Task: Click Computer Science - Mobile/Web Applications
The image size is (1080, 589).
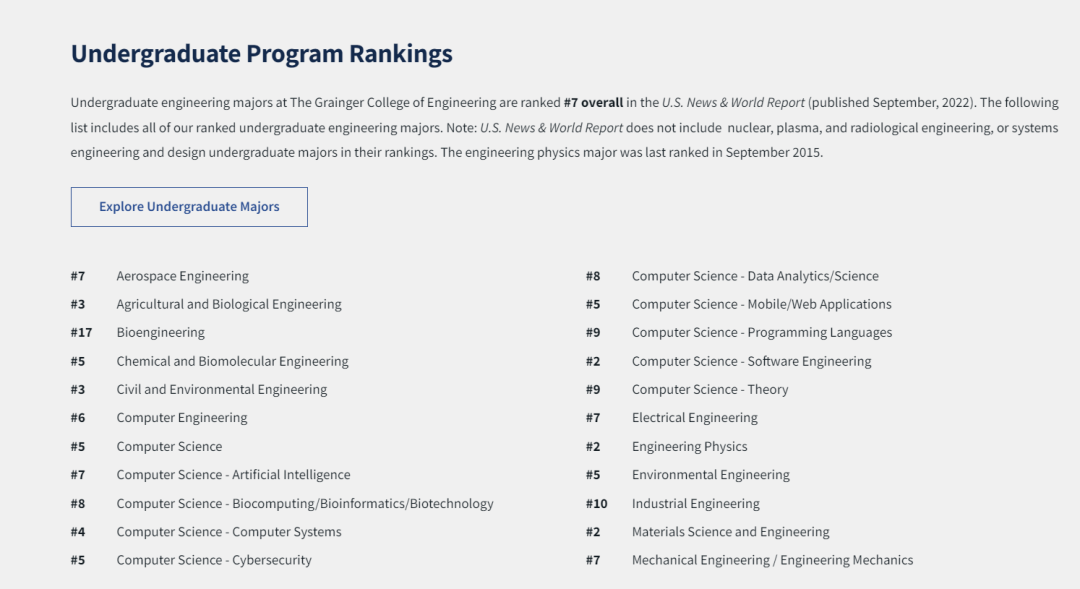Action: tap(761, 304)
